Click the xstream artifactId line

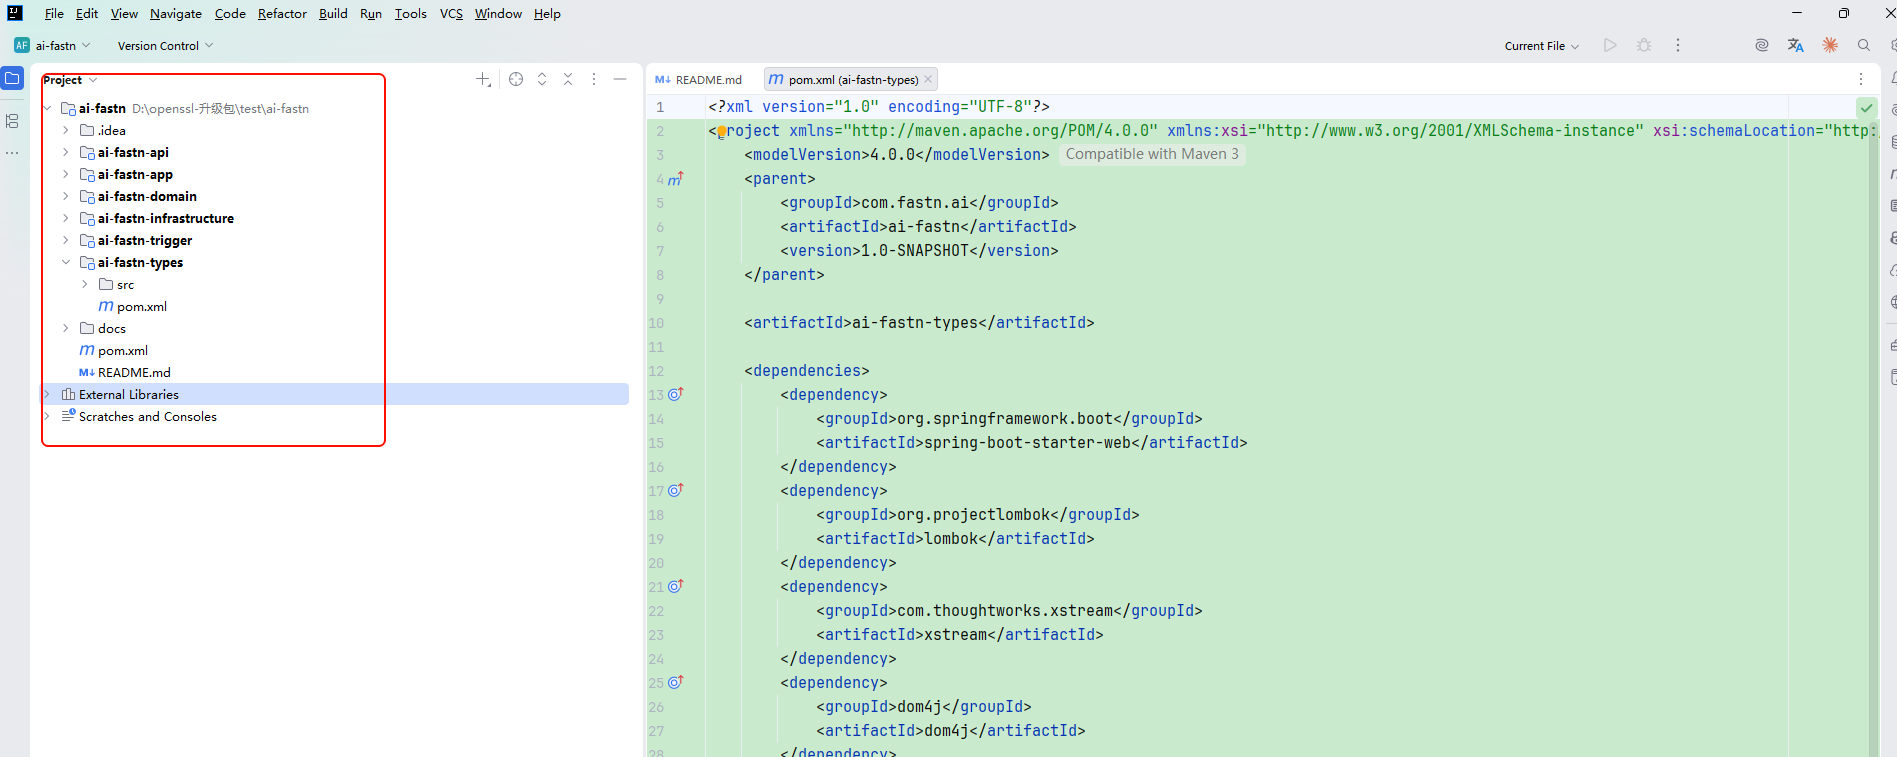tap(959, 634)
